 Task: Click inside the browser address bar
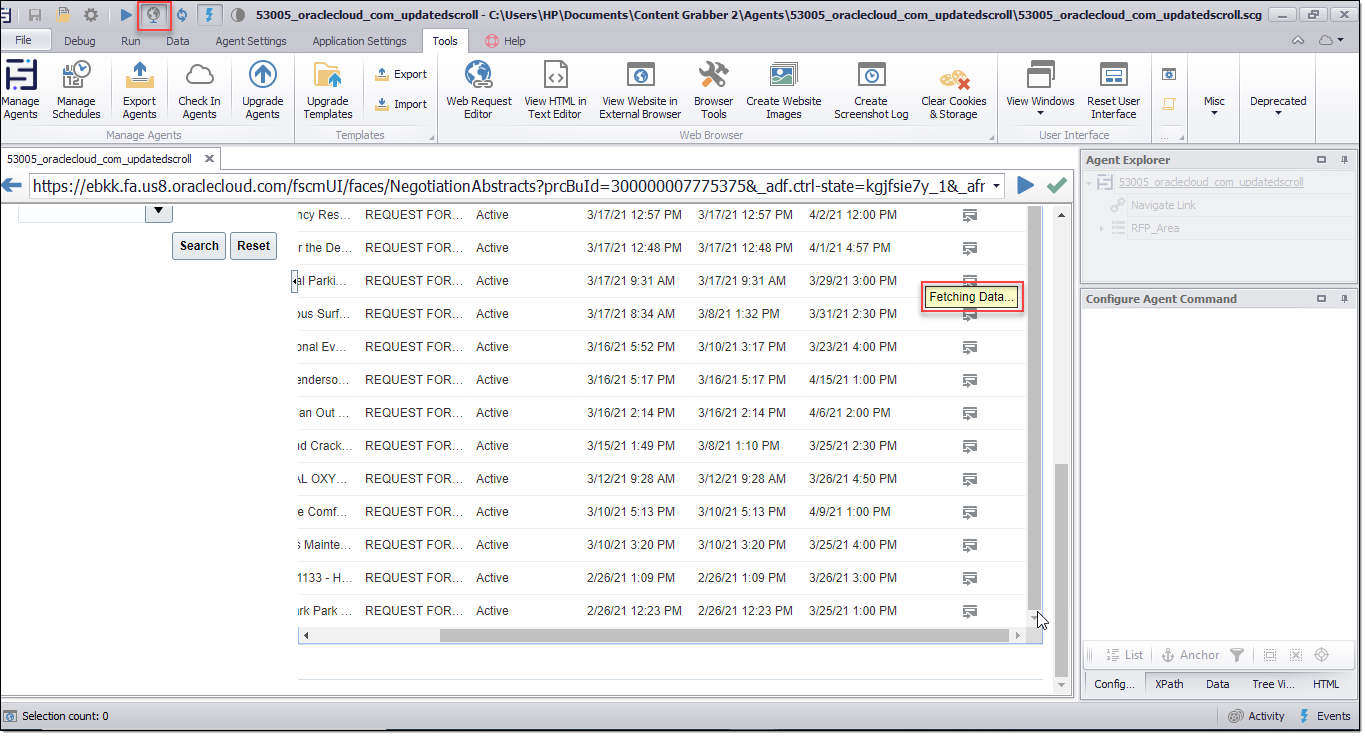500,185
